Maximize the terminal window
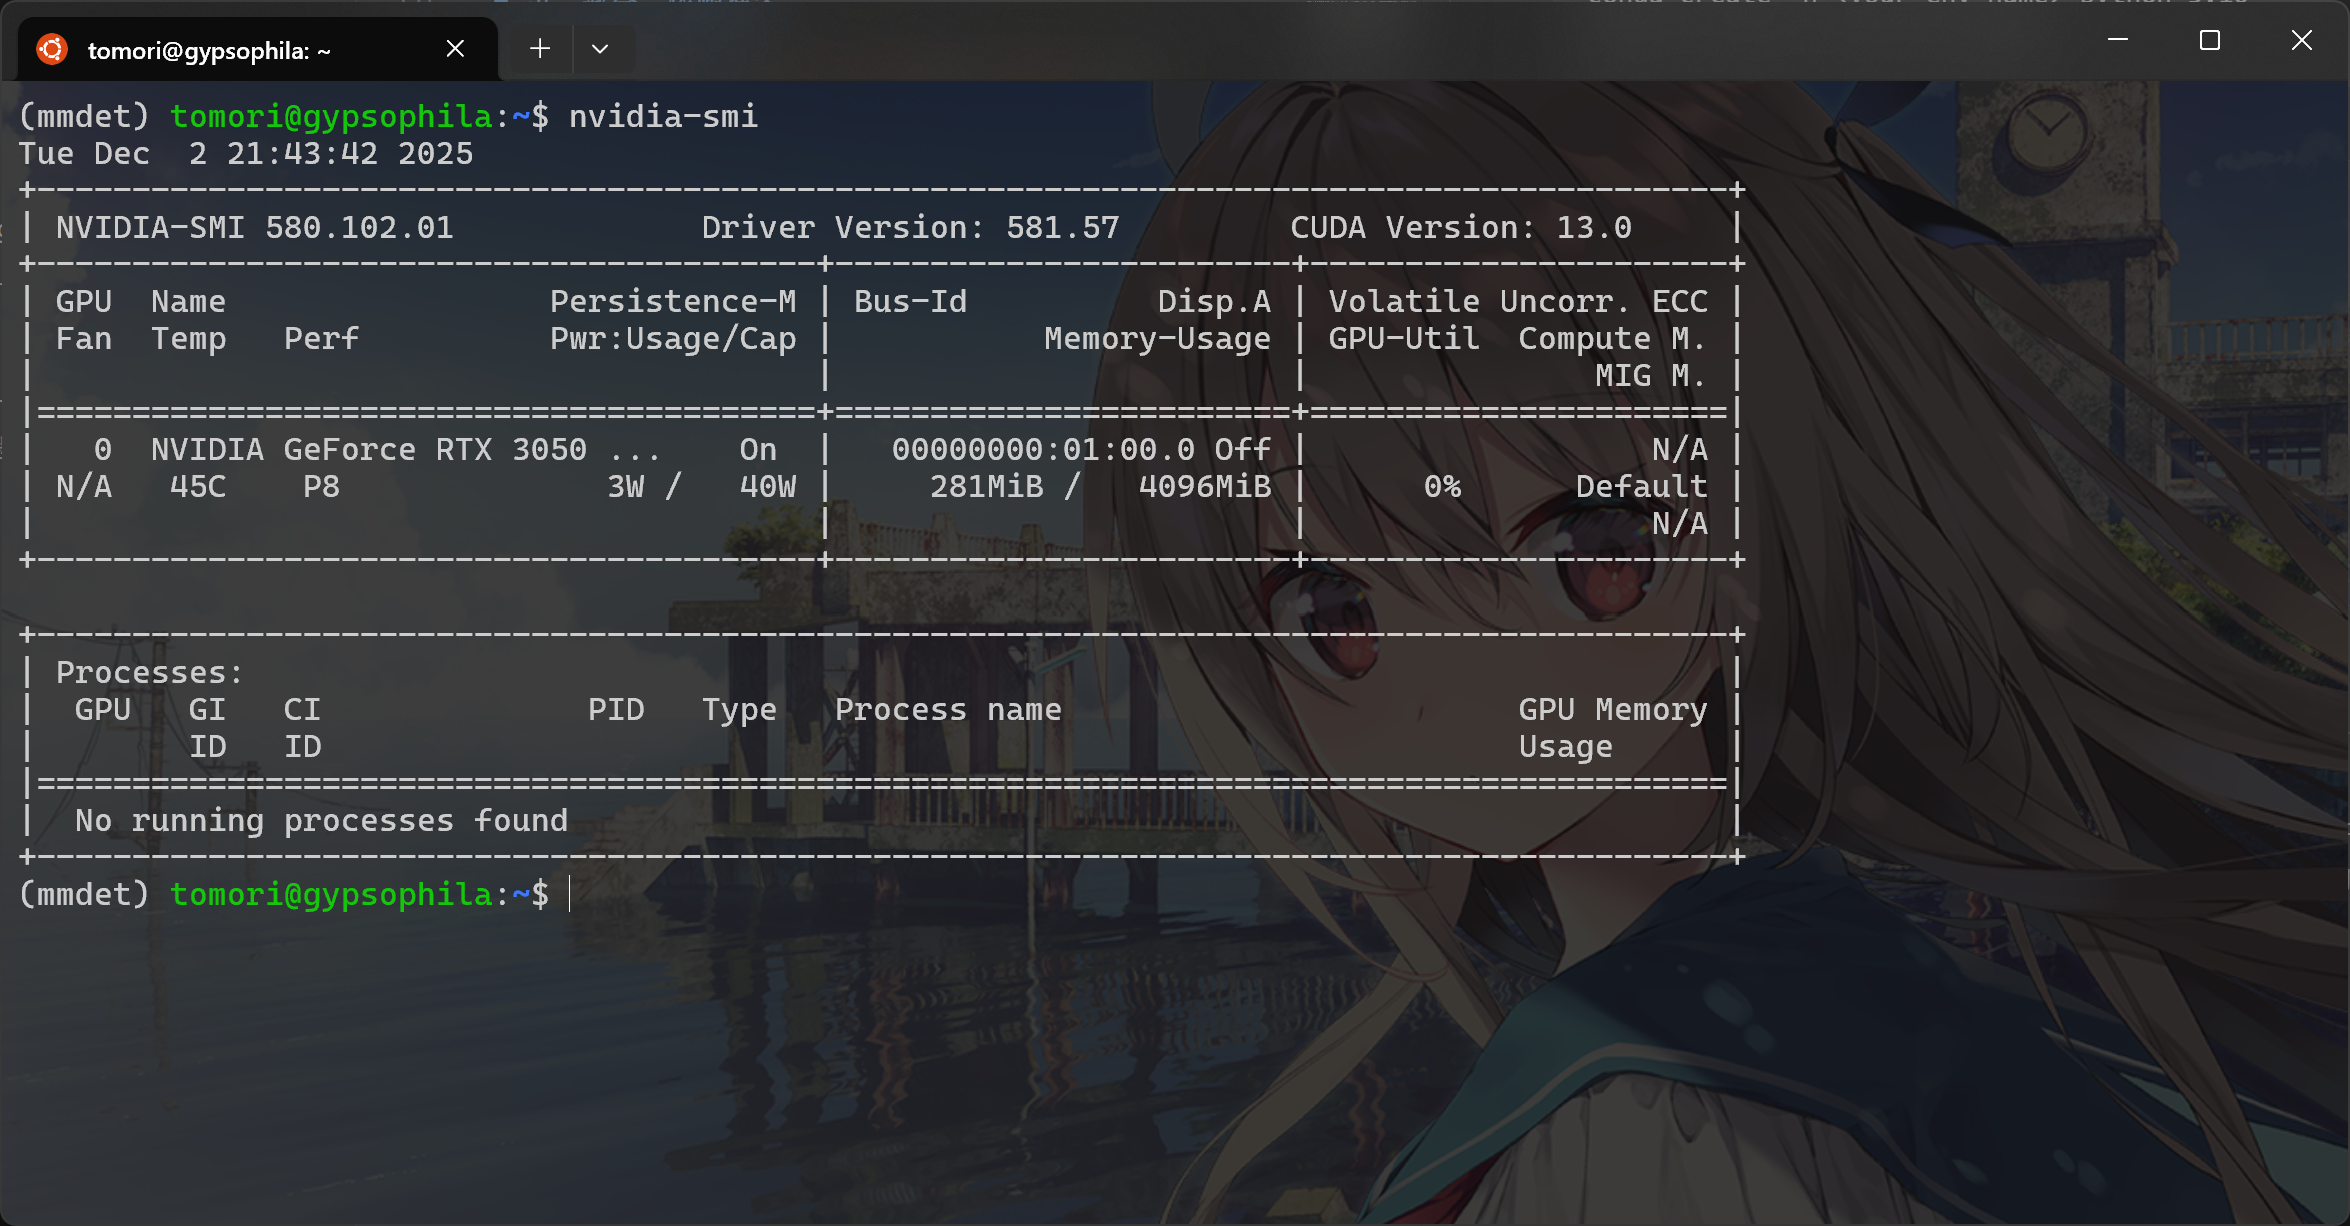The height and width of the screenshot is (1226, 2350). [x=2210, y=40]
